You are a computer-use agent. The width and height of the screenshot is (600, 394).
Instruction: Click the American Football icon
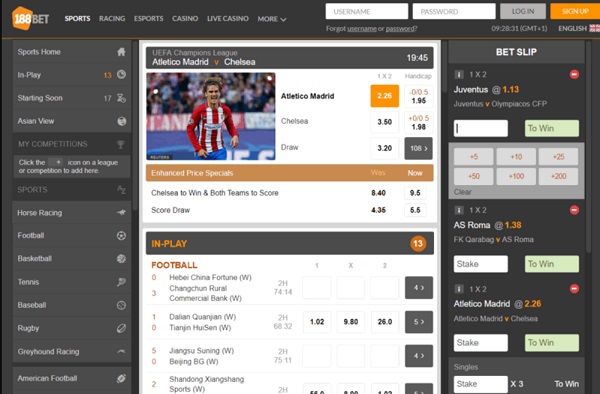pyautogui.click(x=121, y=378)
